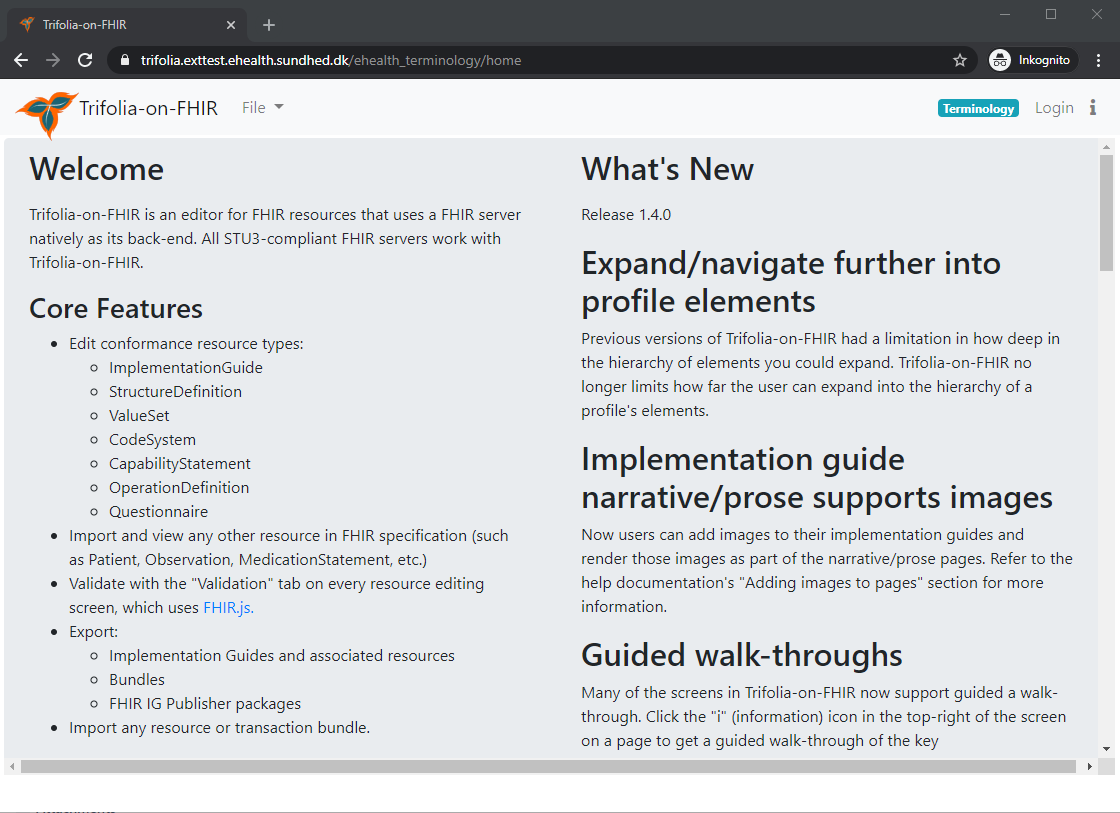Image resolution: width=1120 pixels, height=813 pixels.
Task: Open the Chrome three-dot menu
Action: pos(1099,60)
